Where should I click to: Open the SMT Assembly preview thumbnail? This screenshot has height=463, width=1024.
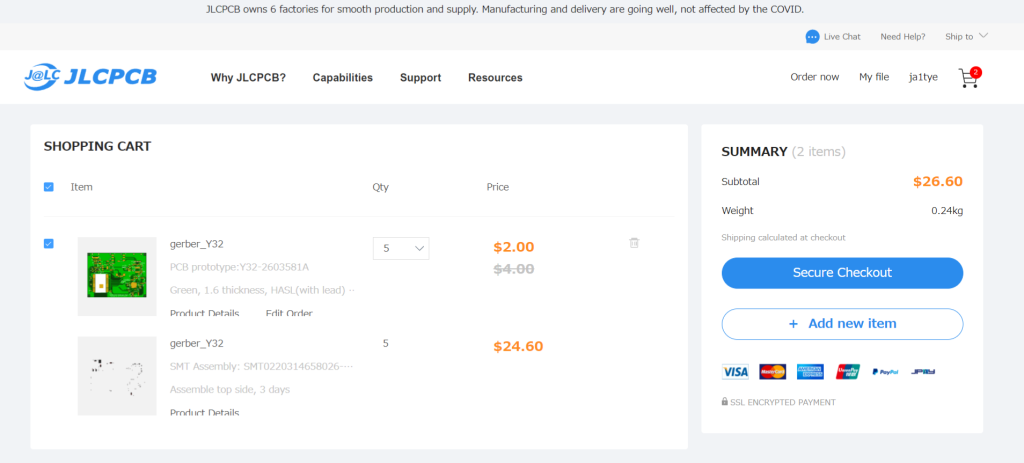click(x=117, y=375)
